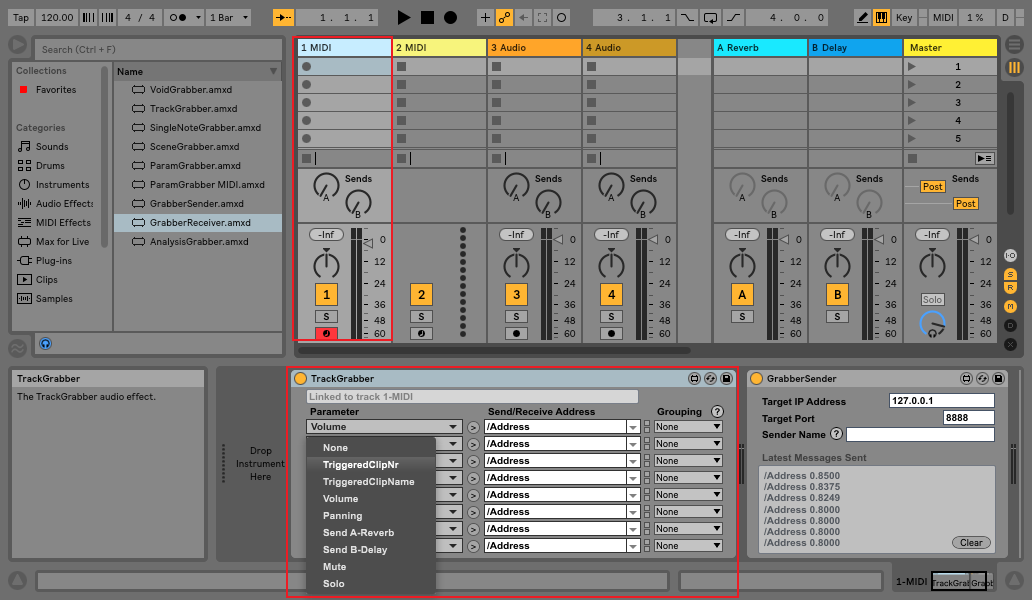
Task: Sort browser by Name column arrow
Action: pos(273,71)
